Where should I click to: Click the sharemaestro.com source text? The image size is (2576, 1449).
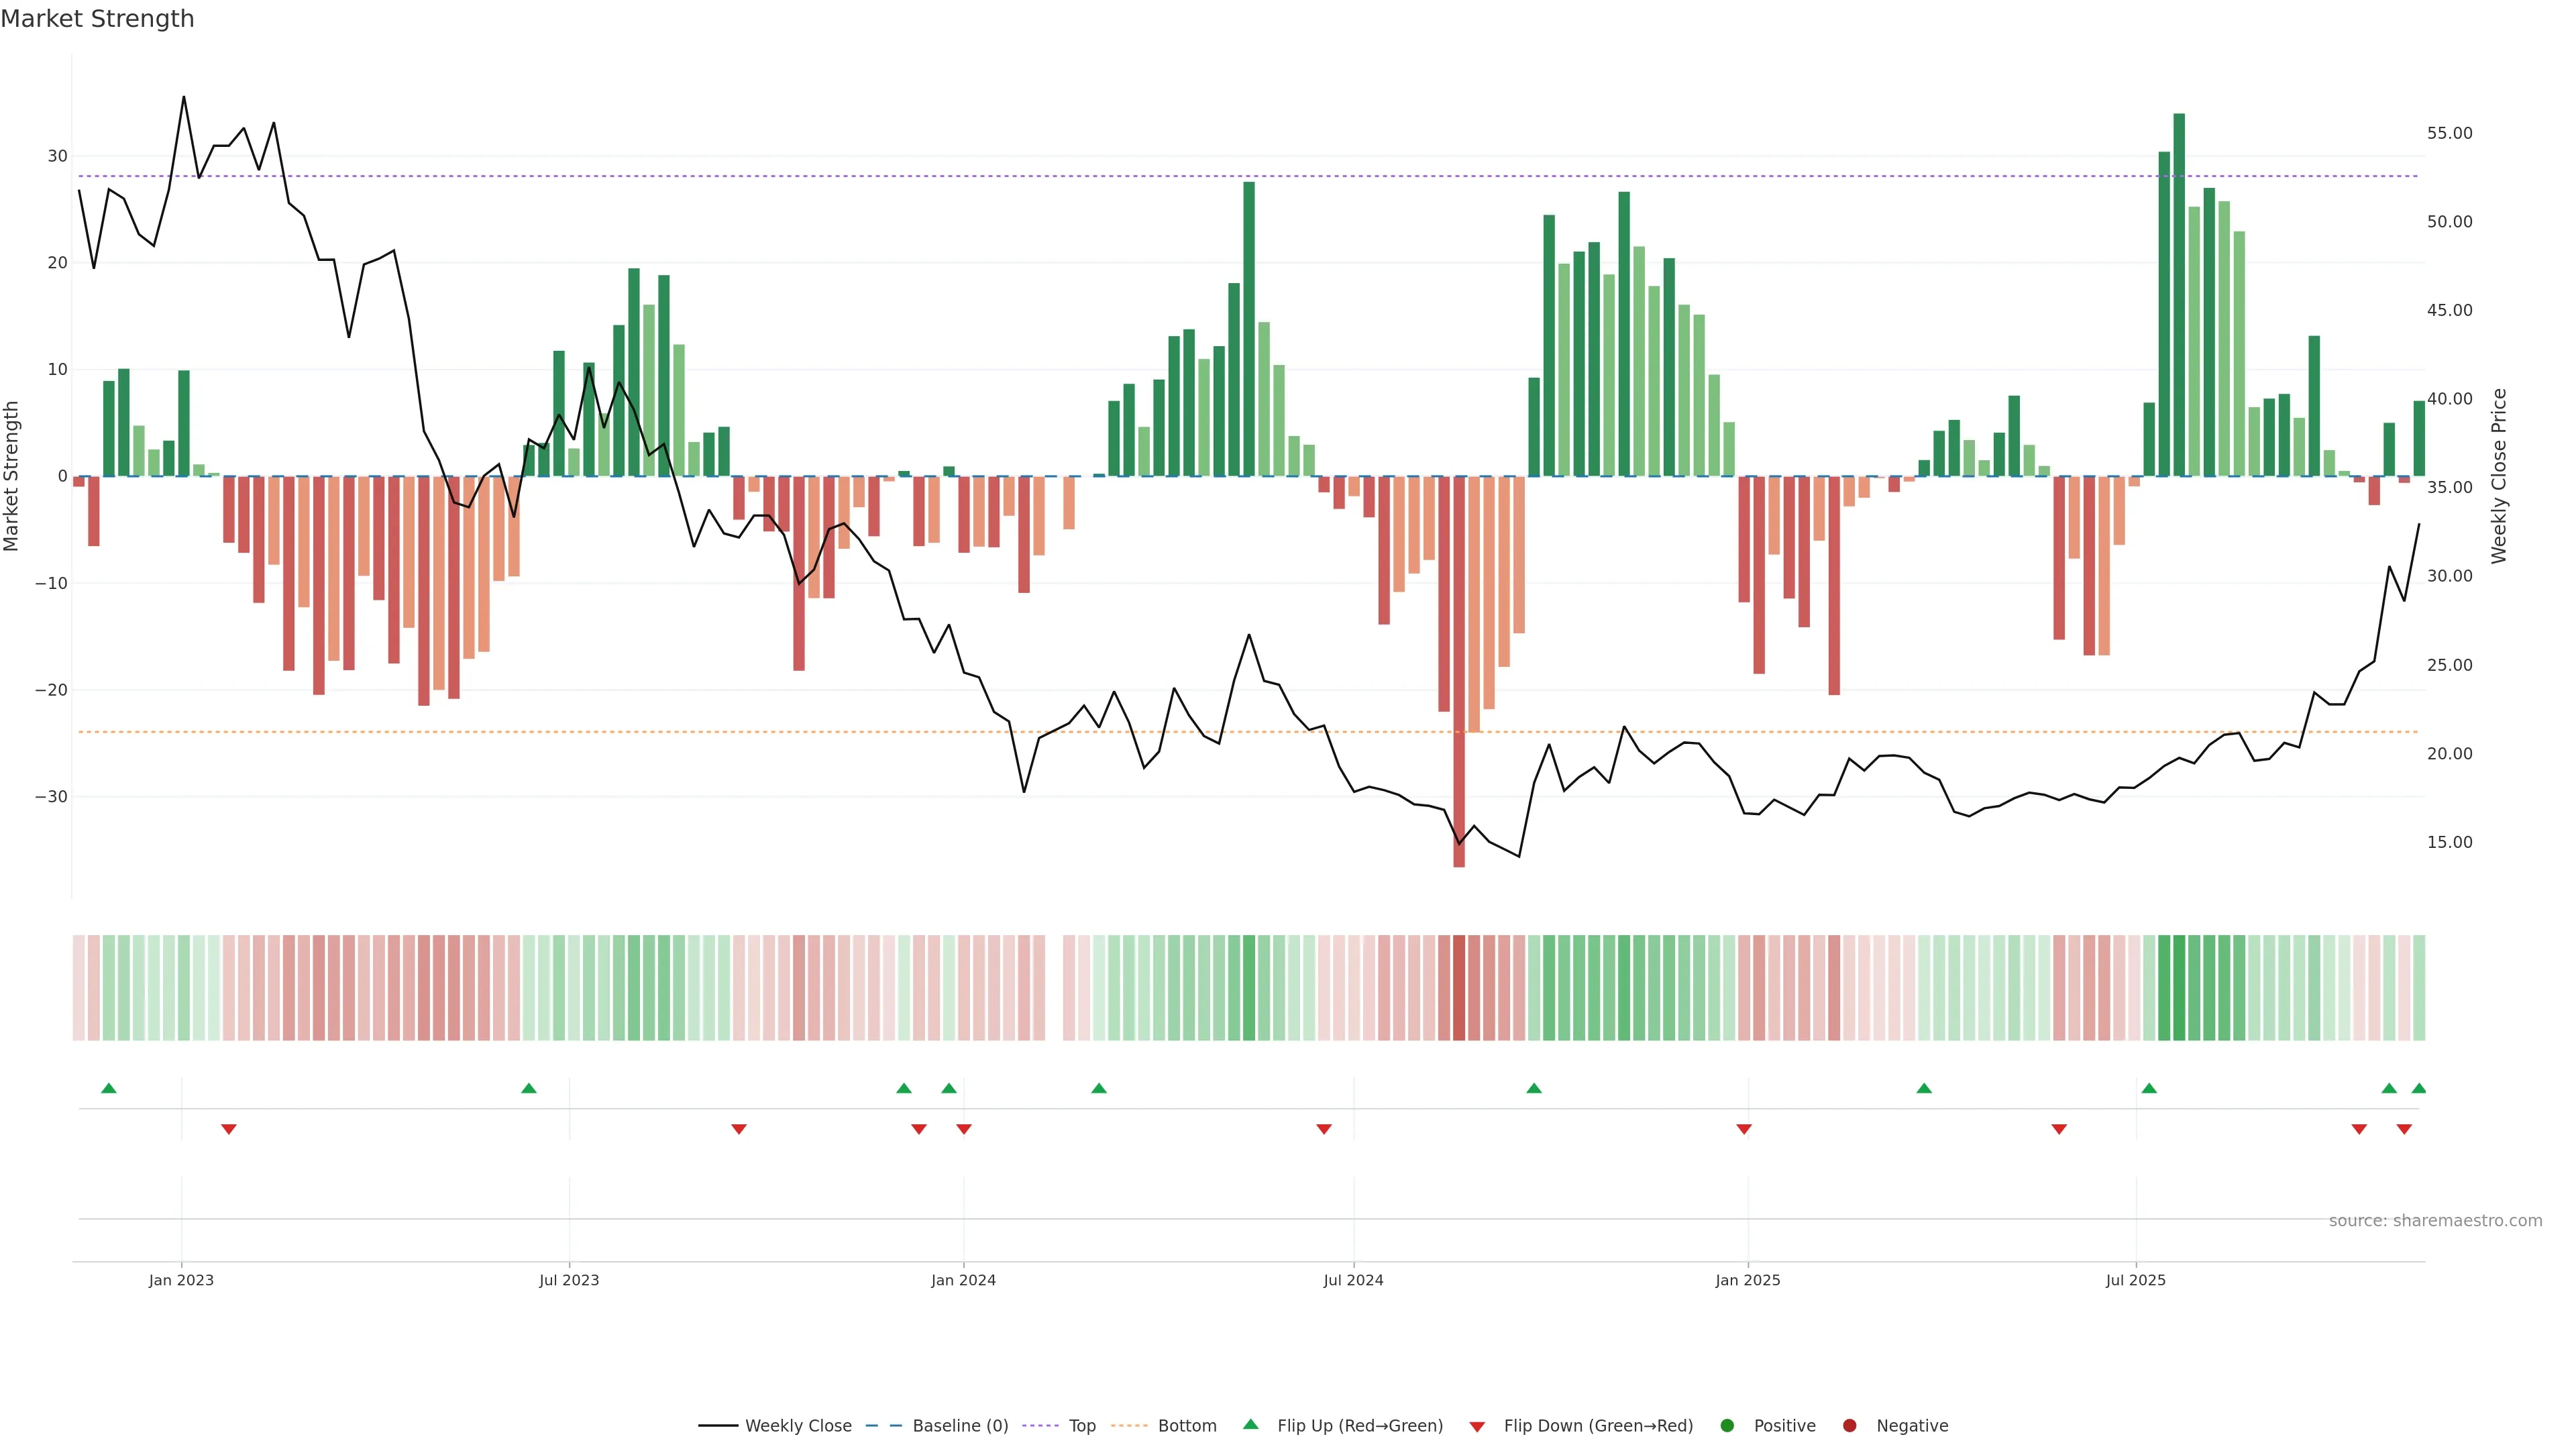click(2435, 1220)
